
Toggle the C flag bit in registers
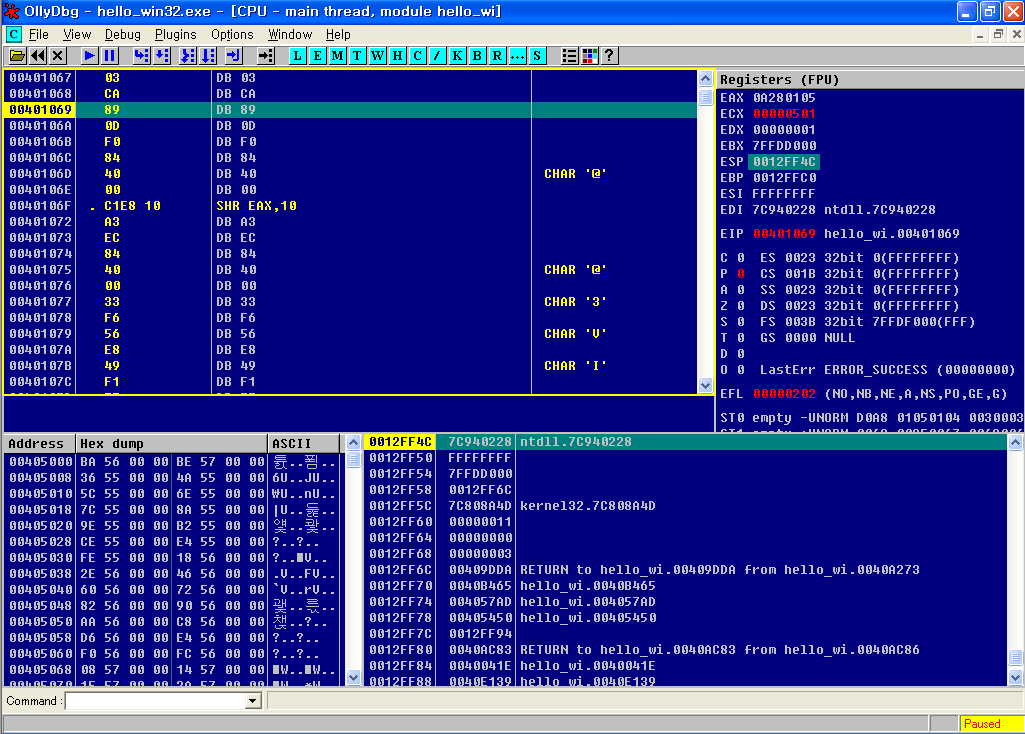tap(739, 258)
